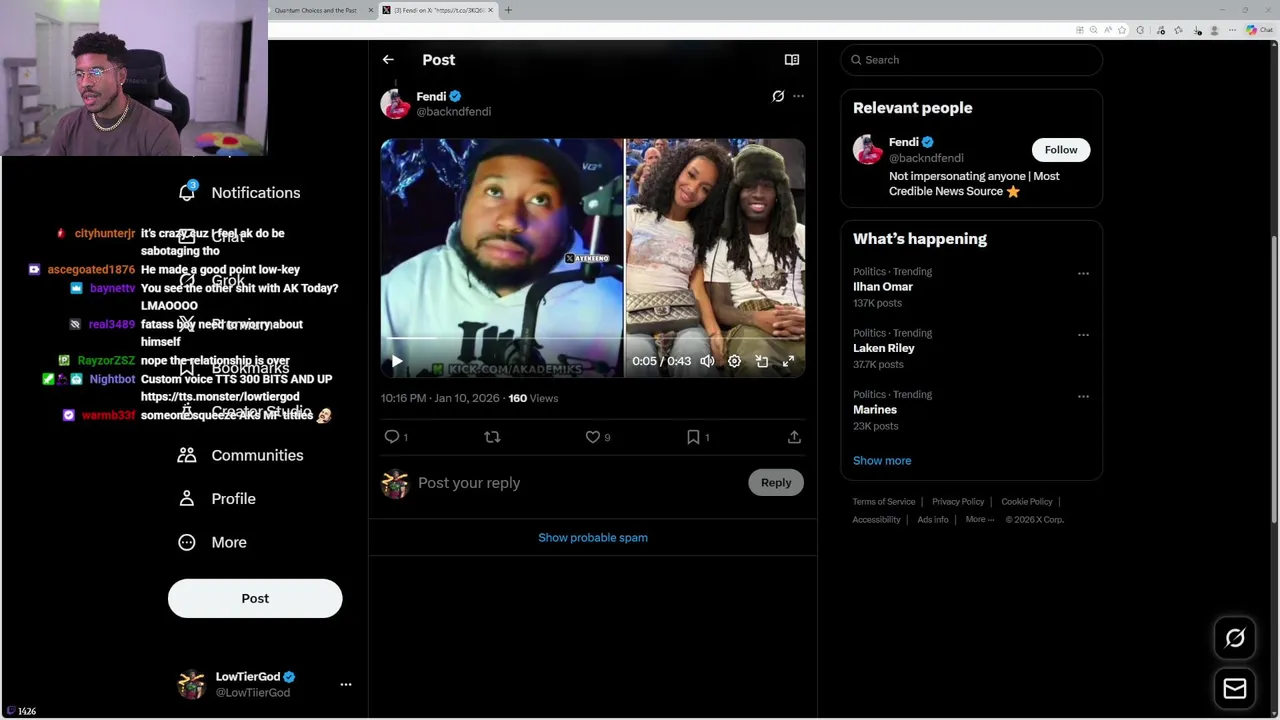Screen dimensions: 1280x720
Task: Open Terms of Service link
Action: click(x=884, y=502)
